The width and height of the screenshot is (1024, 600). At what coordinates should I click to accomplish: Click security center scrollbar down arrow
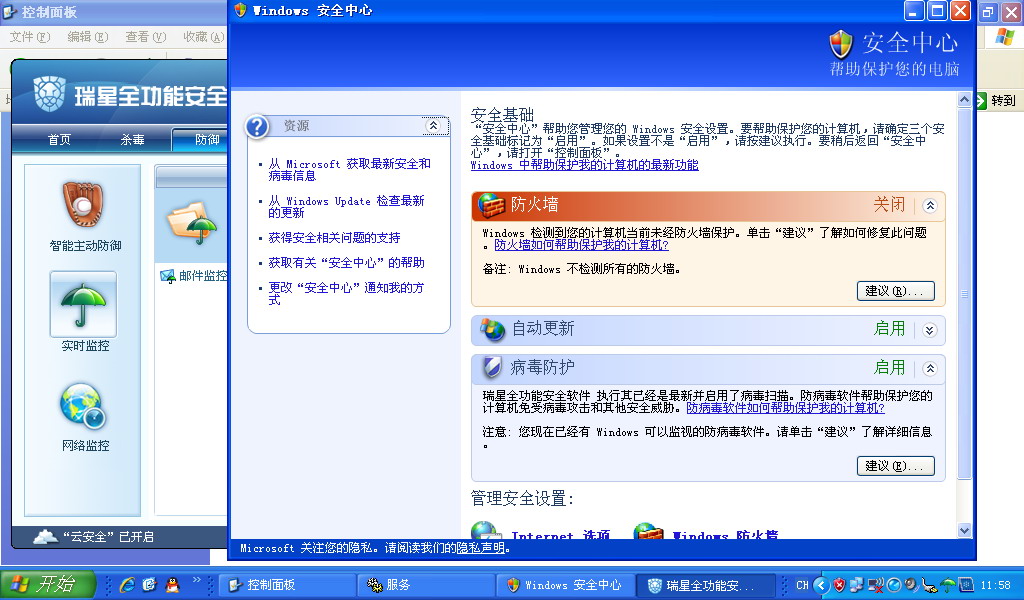pyautogui.click(x=965, y=530)
